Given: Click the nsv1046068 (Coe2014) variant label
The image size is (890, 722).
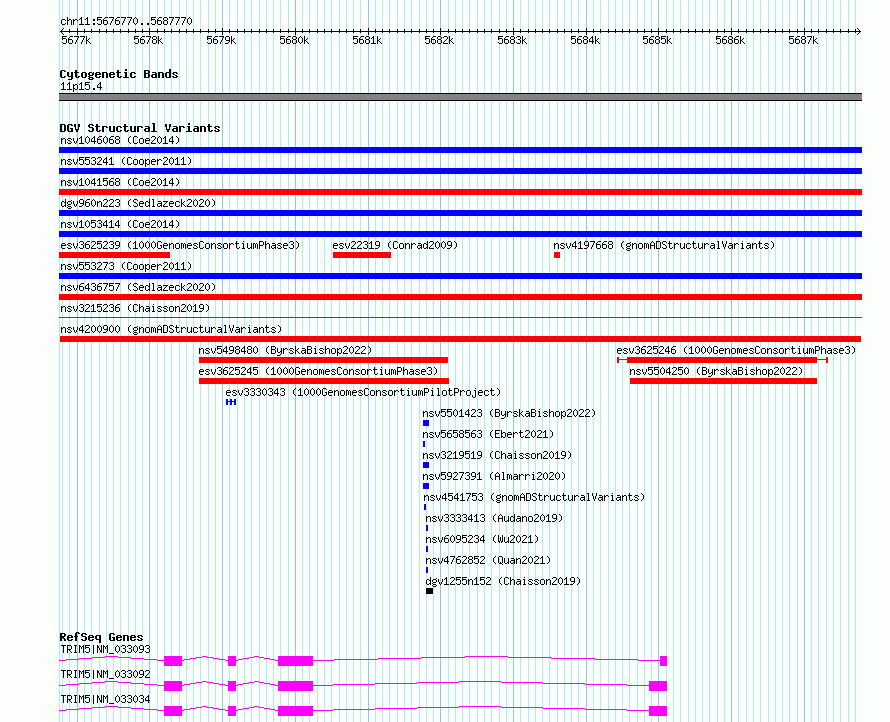Looking at the screenshot, I should coord(120,140).
